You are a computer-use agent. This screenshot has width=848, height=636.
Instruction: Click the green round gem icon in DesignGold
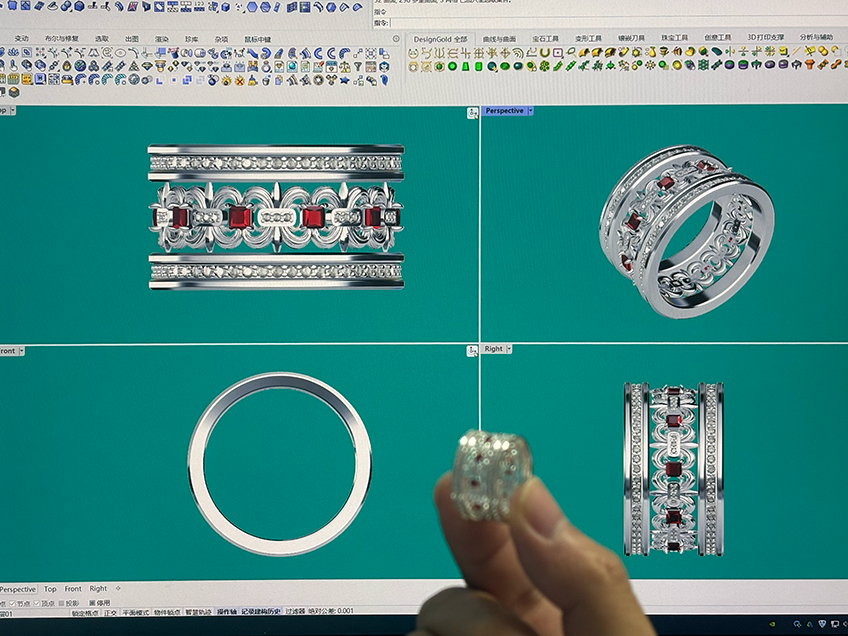[452, 65]
